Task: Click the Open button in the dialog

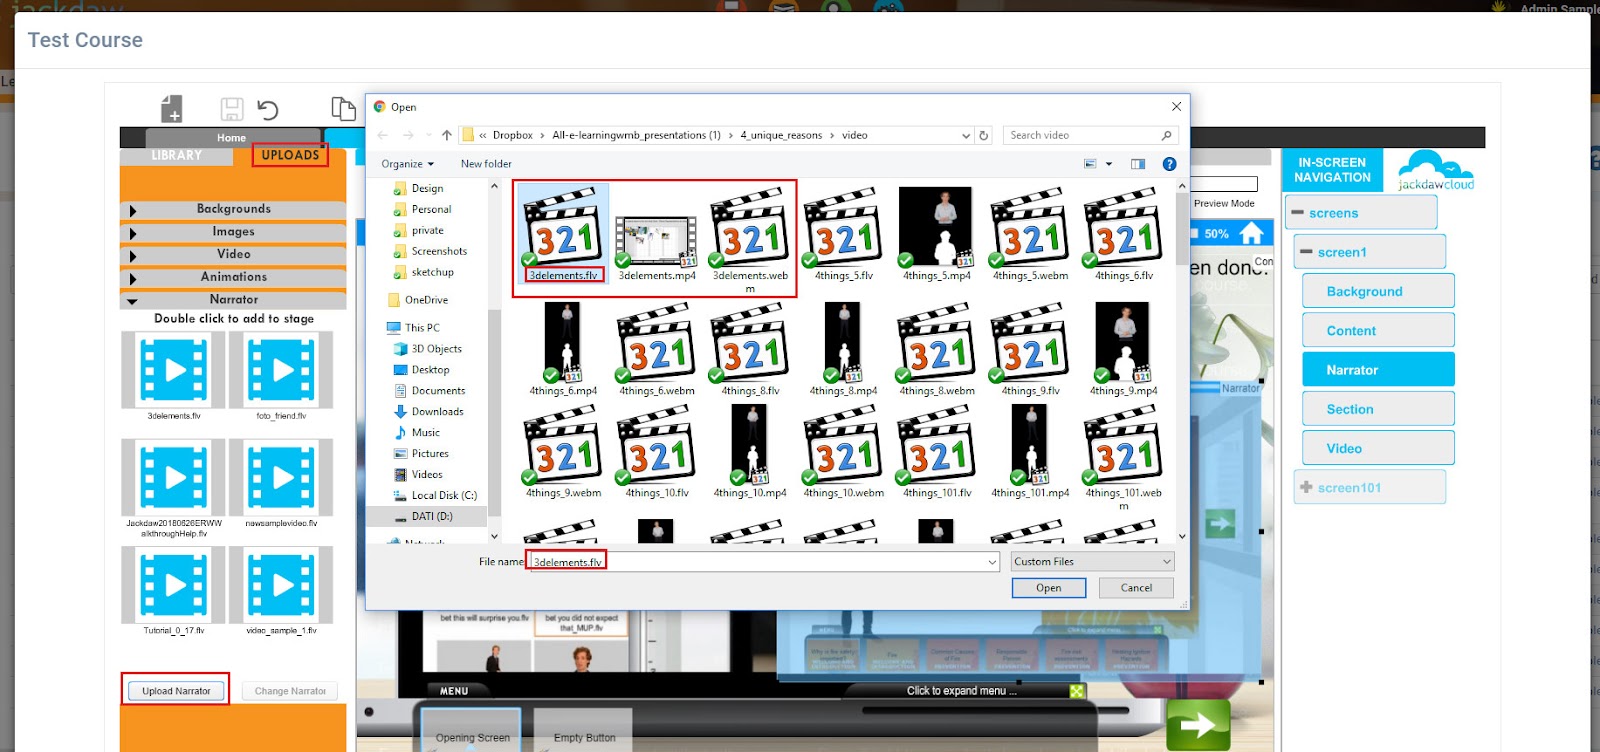Action: point(1049,588)
